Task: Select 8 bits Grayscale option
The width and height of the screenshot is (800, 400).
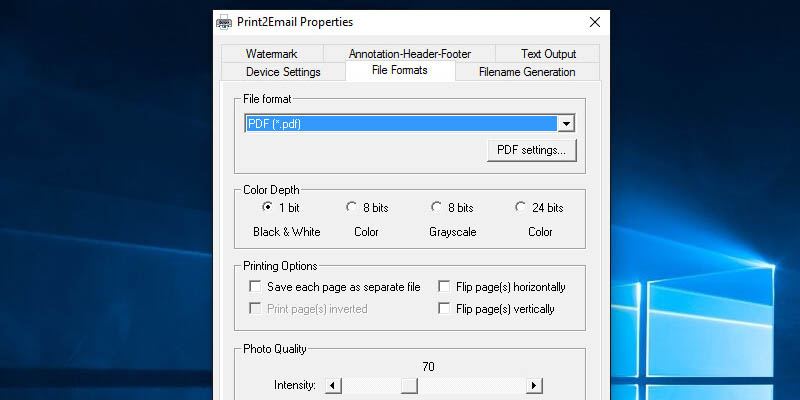Action: coord(436,208)
